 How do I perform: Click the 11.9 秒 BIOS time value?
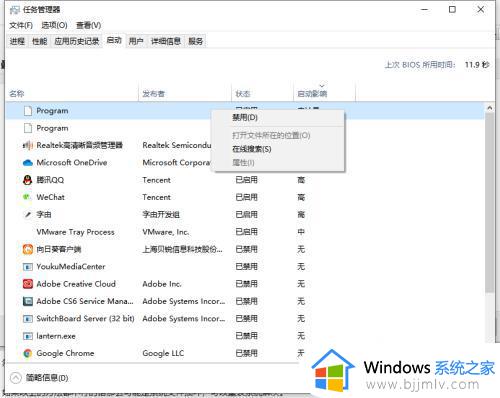click(477, 65)
